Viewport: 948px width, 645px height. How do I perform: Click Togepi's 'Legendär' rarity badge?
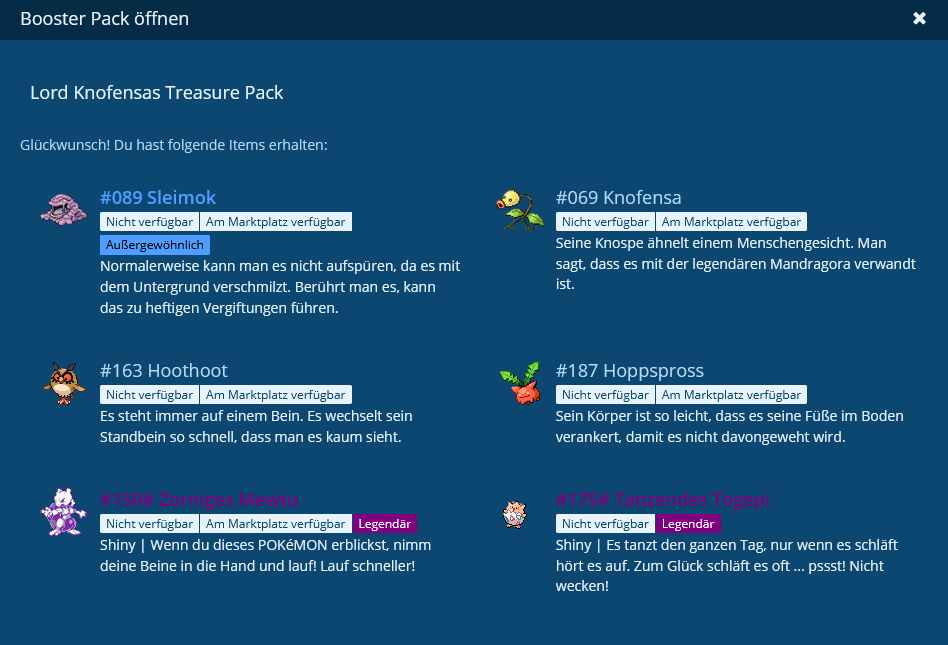688,524
